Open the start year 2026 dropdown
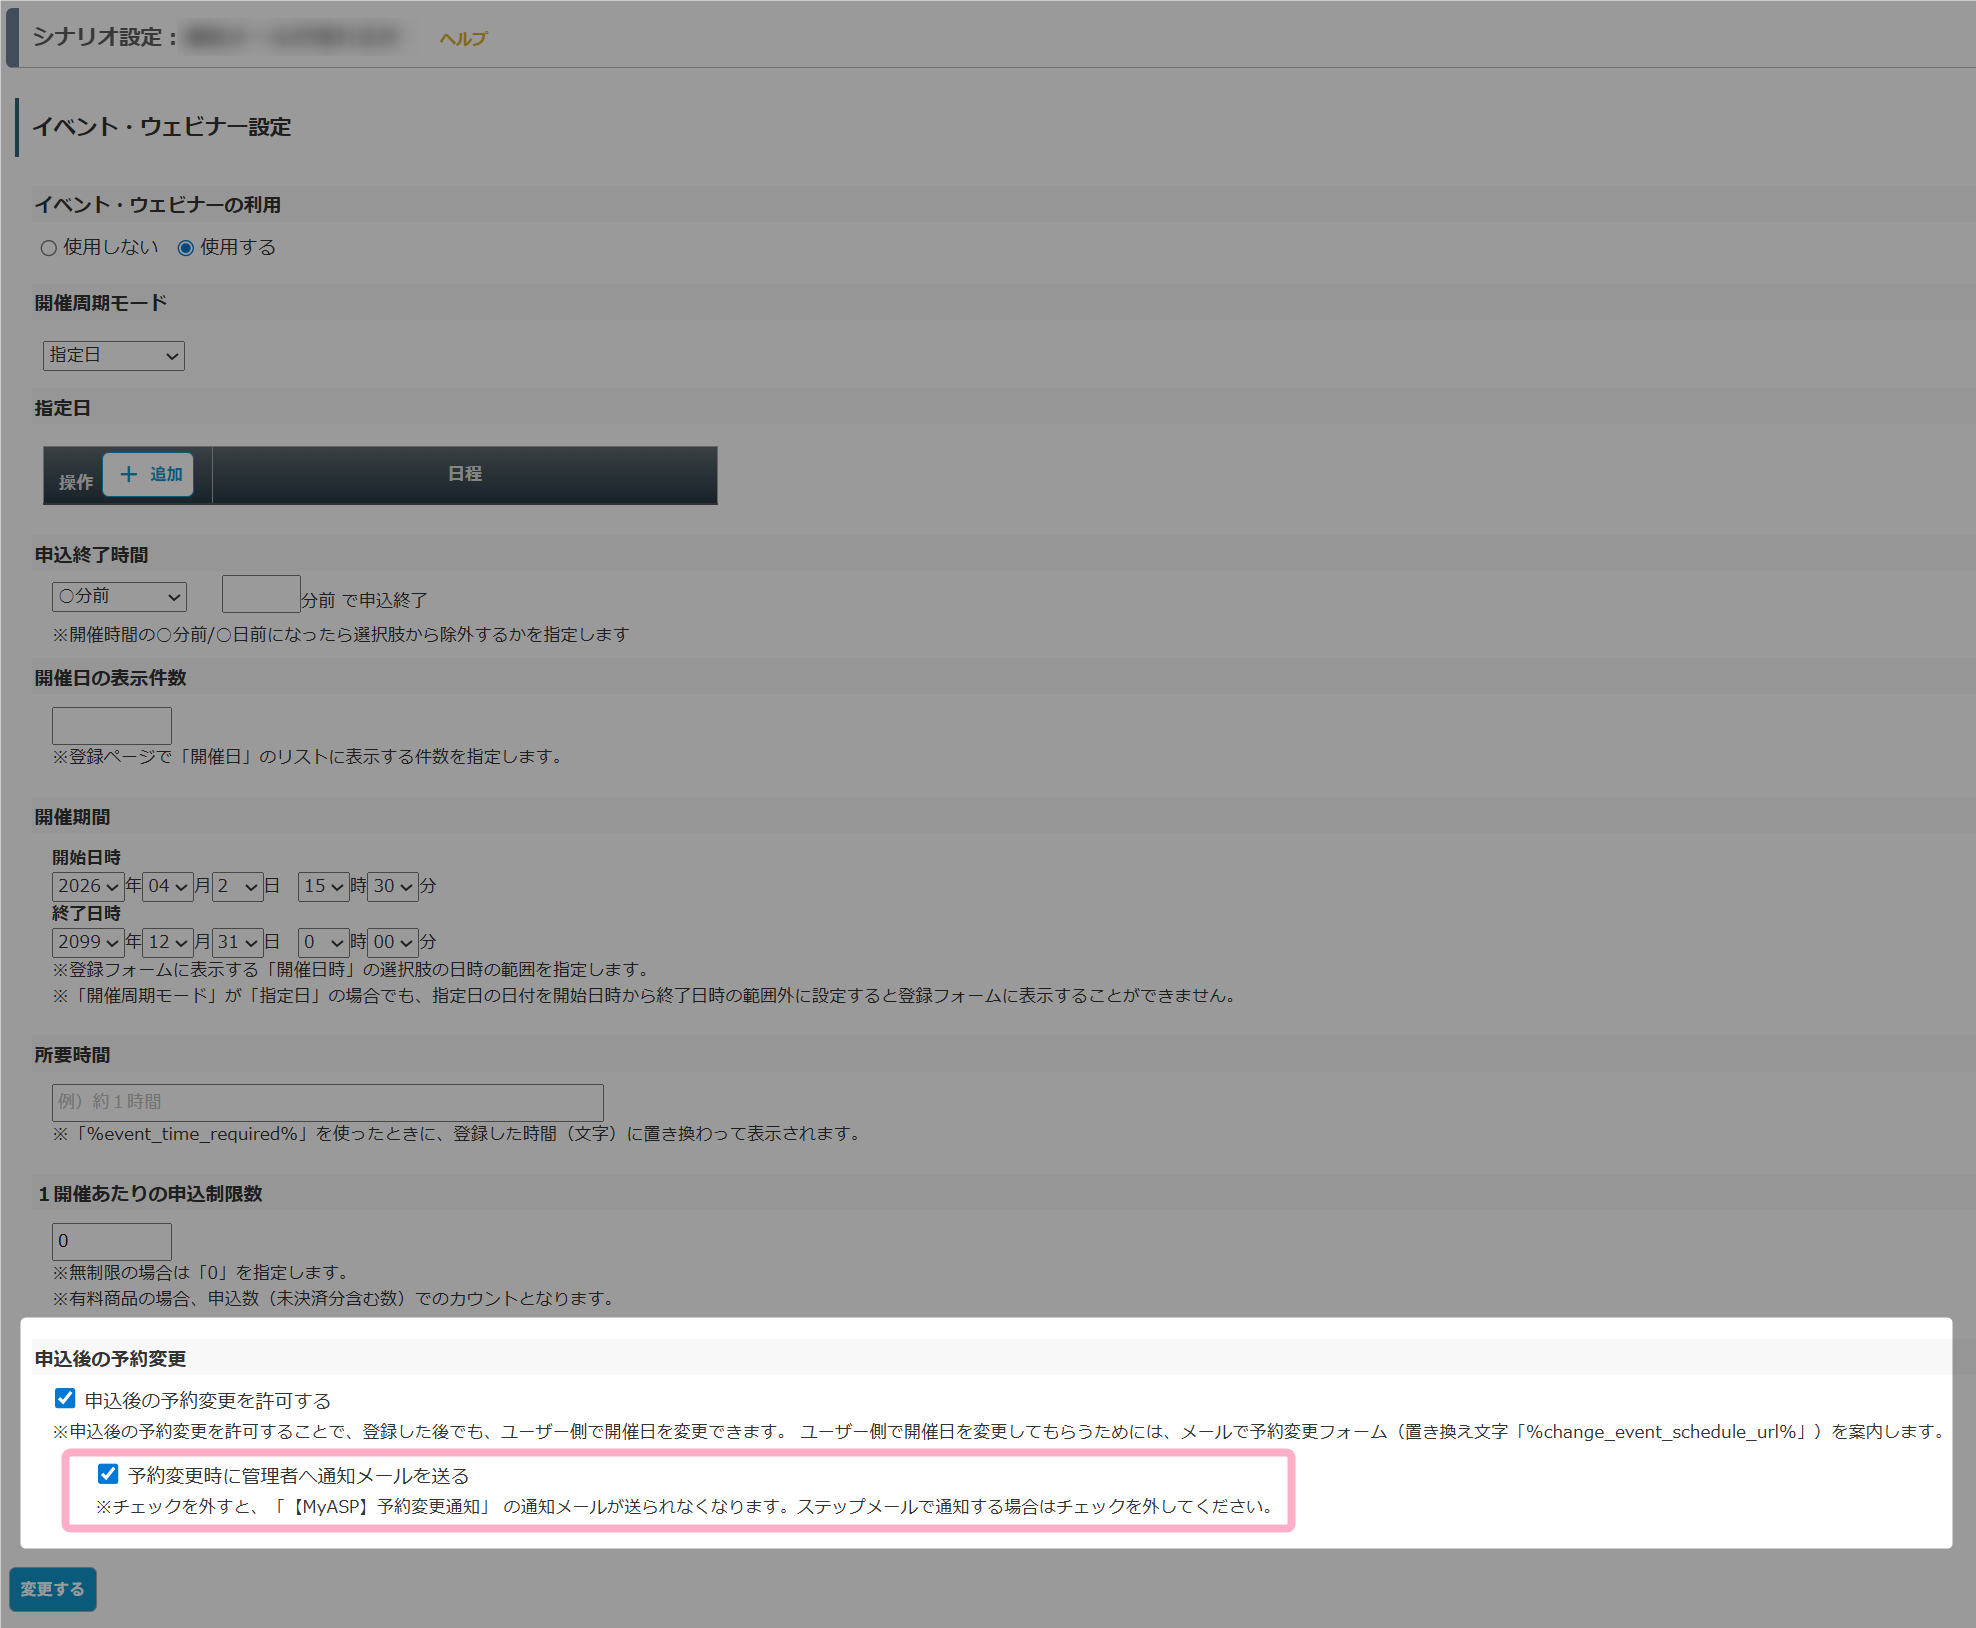The image size is (1976, 1628). (x=88, y=886)
